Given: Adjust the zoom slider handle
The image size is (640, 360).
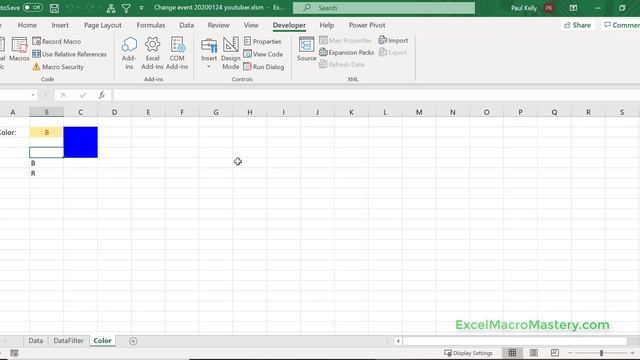Looking at the screenshot, I should tap(601, 353).
